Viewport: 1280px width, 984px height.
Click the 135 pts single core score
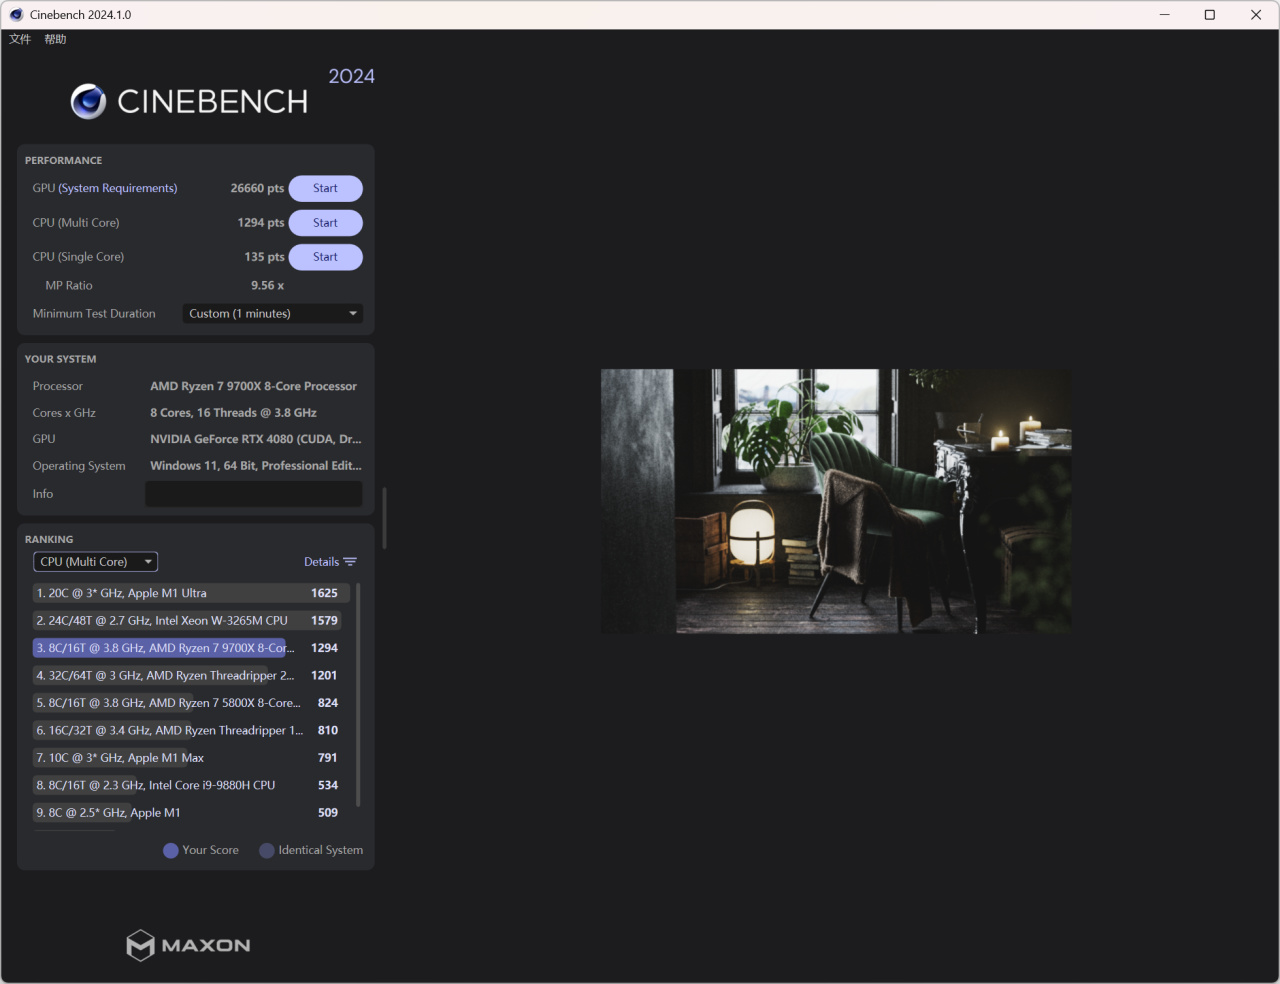coord(264,257)
